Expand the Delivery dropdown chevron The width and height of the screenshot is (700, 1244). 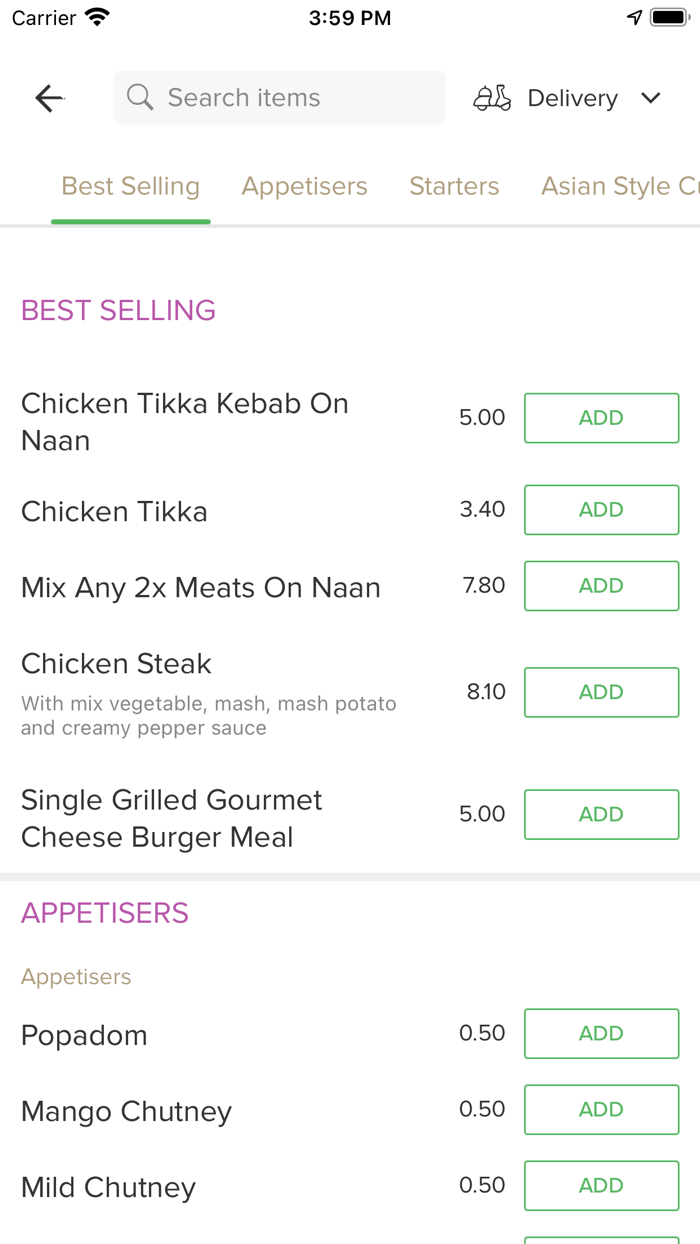[x=651, y=98]
